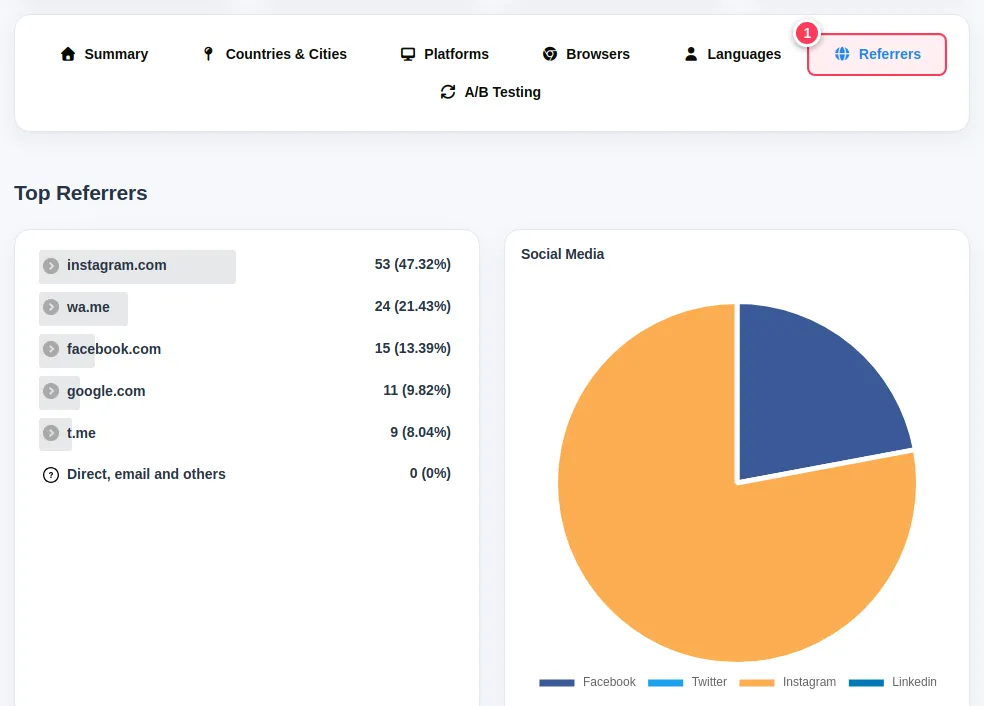Click the monitor icon beside Platforms
The height and width of the screenshot is (706, 984).
[408, 54]
